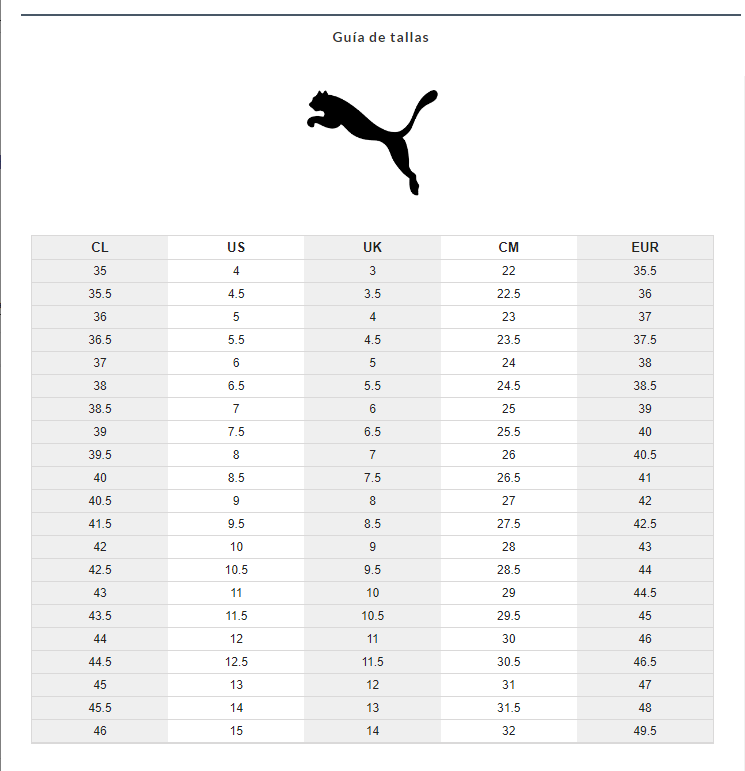The height and width of the screenshot is (771, 745).
Task: Click CL size 46 in last row
Action: tap(100, 731)
